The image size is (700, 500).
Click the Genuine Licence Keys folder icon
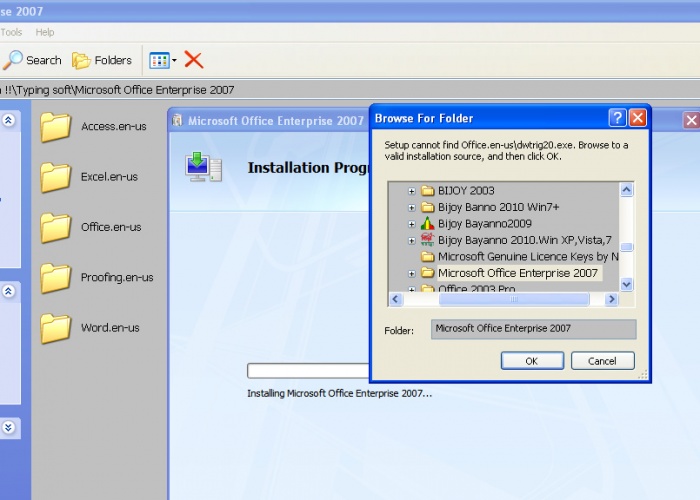click(x=428, y=257)
